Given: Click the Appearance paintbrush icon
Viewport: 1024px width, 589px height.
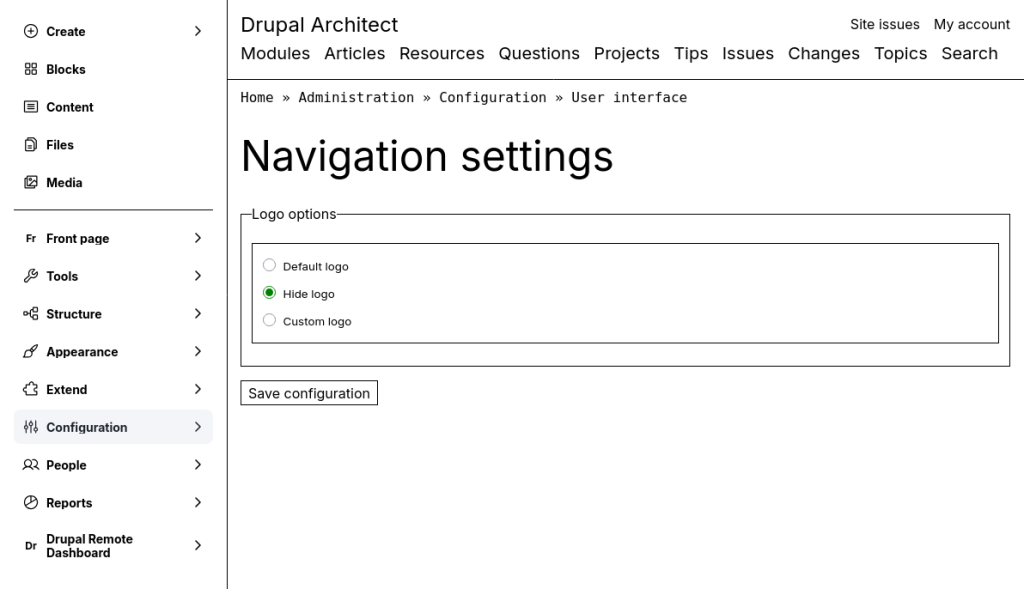Looking at the screenshot, I should click(x=31, y=352).
